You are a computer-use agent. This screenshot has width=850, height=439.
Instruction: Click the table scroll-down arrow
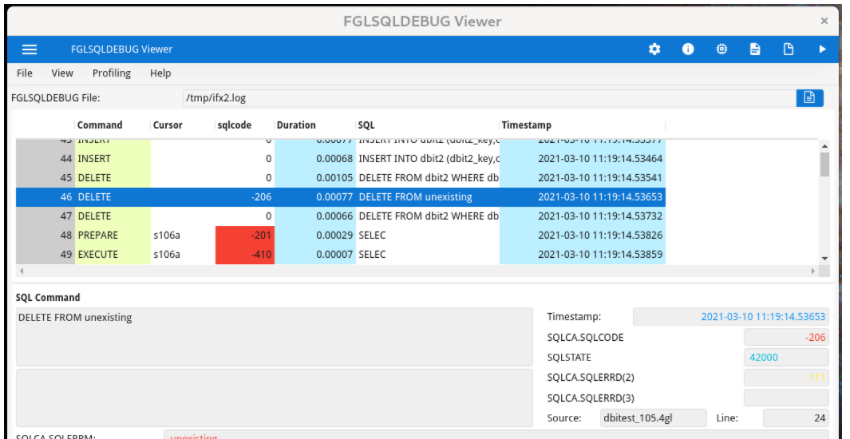[x=825, y=259]
